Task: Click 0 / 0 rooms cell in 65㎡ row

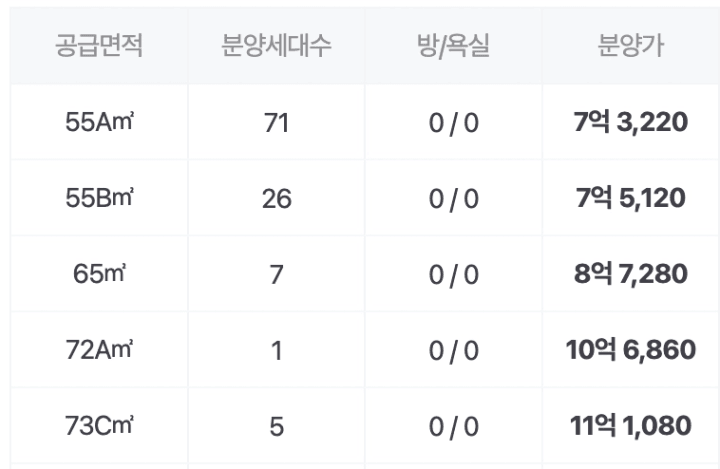Action: (454, 275)
